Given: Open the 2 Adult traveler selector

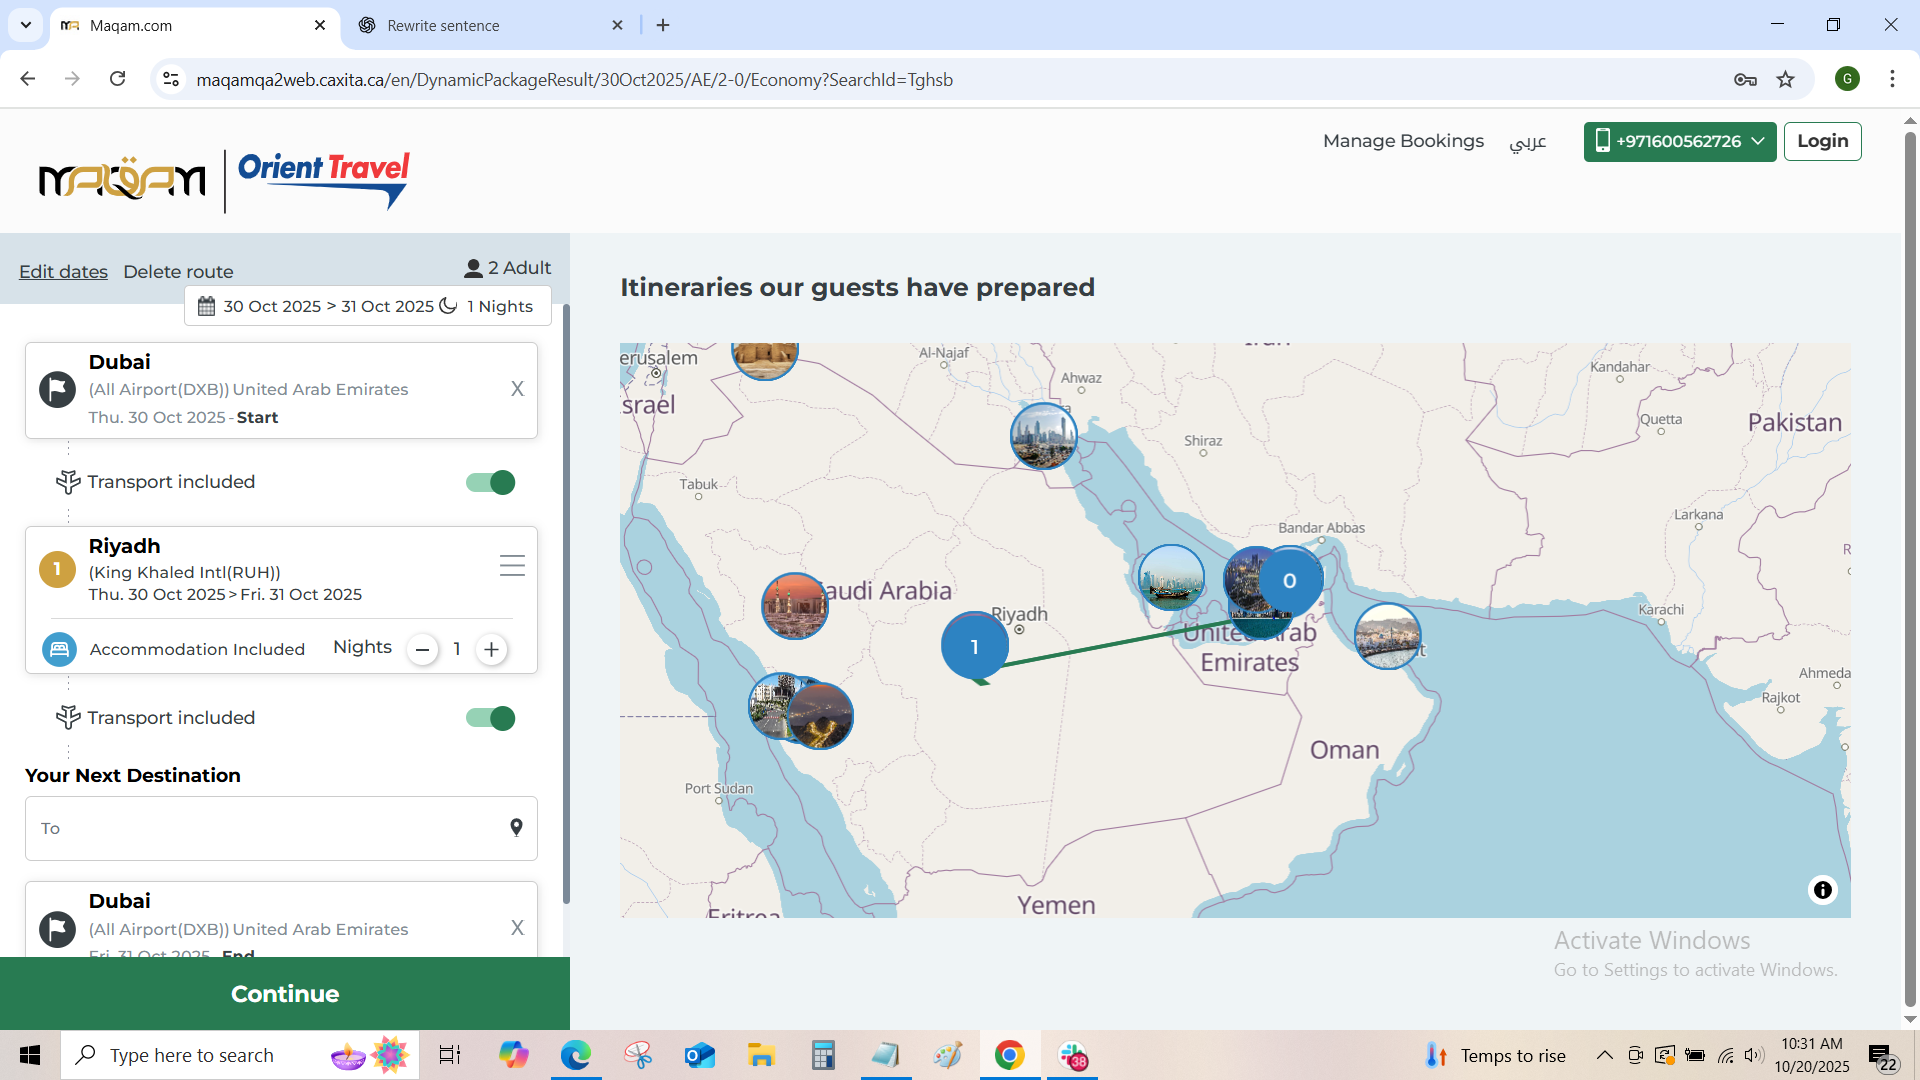Looking at the screenshot, I should [x=507, y=268].
